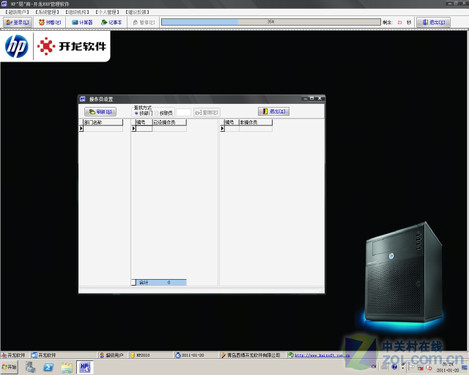Click the greyed-out query button in the dialog
469x375 pixels.
(207, 112)
